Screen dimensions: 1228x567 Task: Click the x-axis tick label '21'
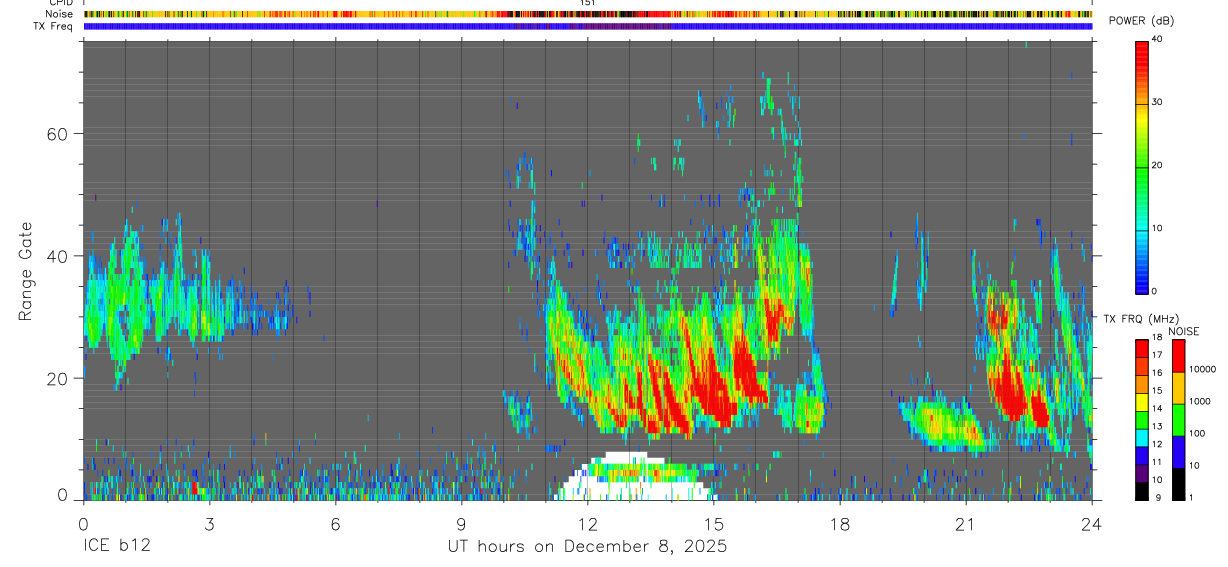pos(965,523)
